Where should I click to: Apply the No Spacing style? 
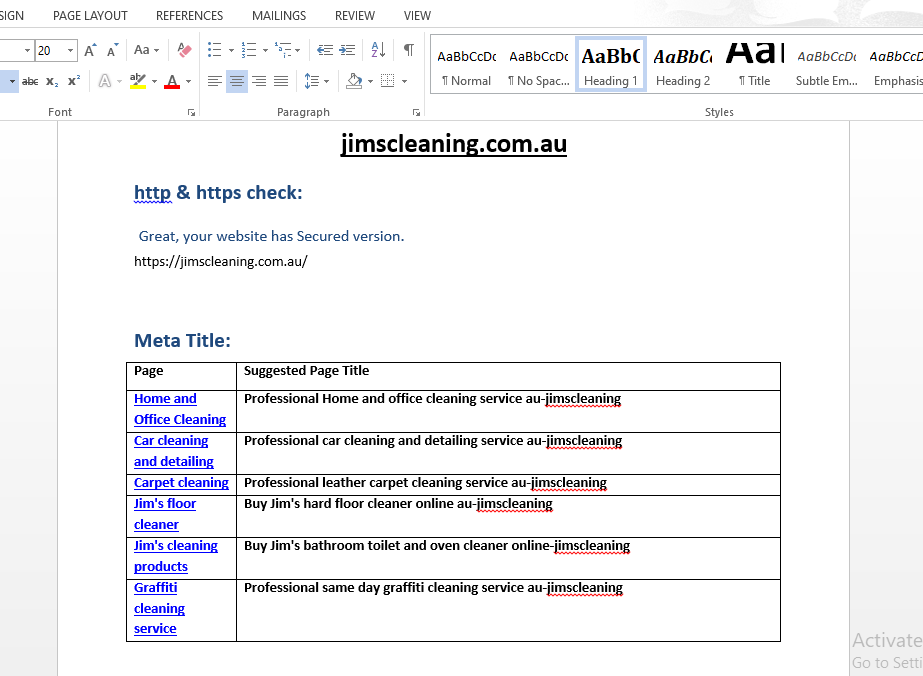[539, 65]
